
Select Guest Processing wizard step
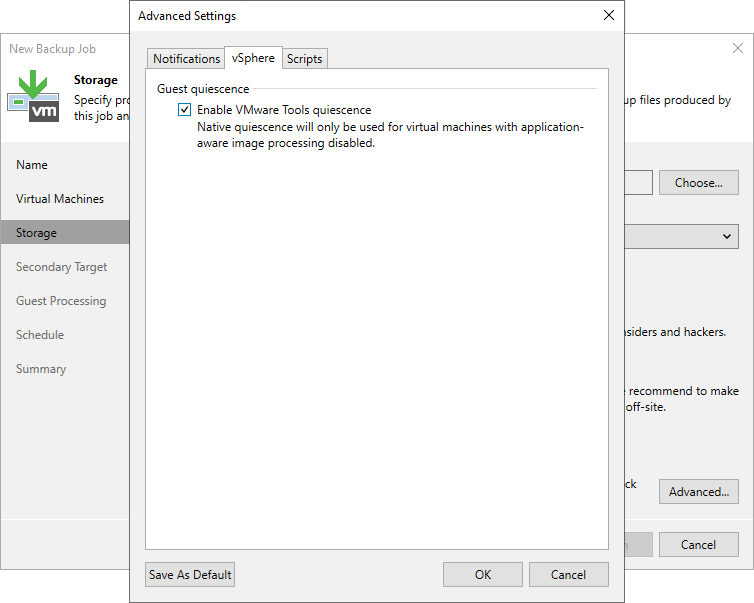tap(61, 301)
